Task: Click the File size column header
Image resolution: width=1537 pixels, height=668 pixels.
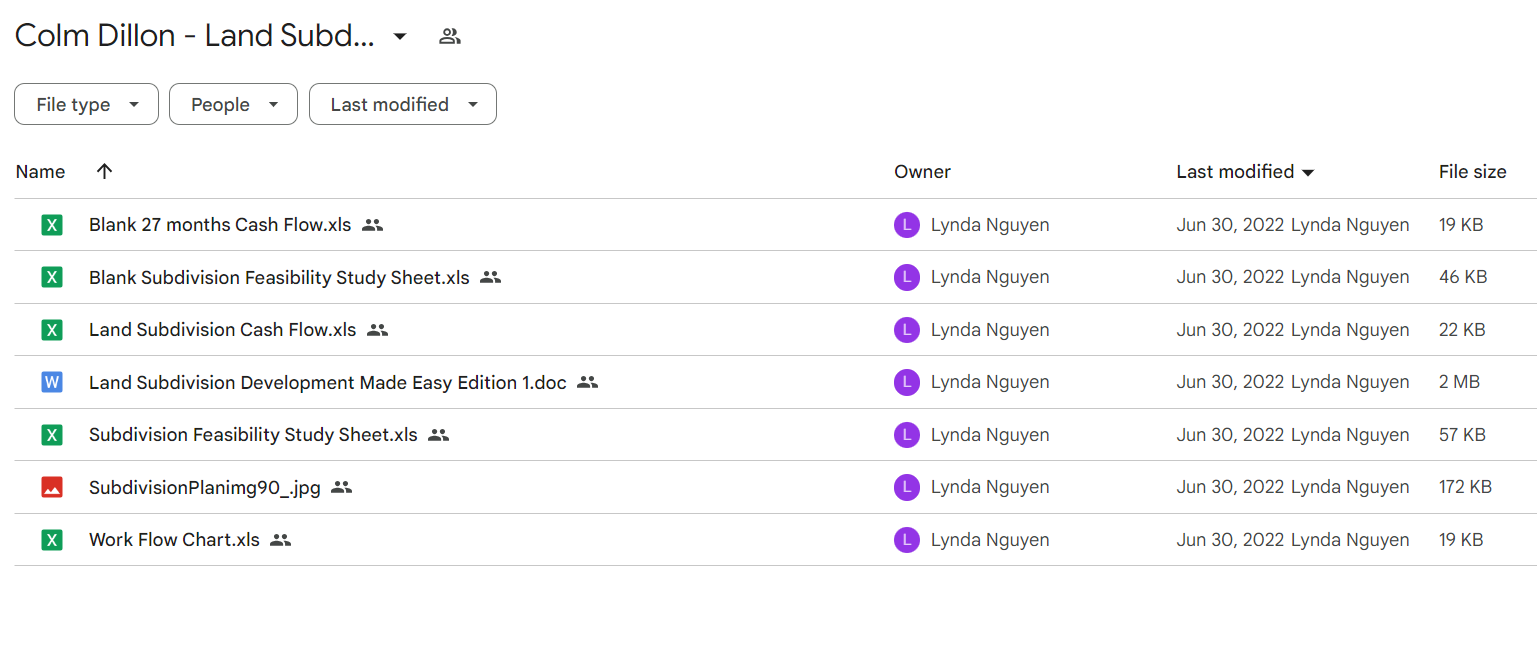Action: pos(1472,172)
